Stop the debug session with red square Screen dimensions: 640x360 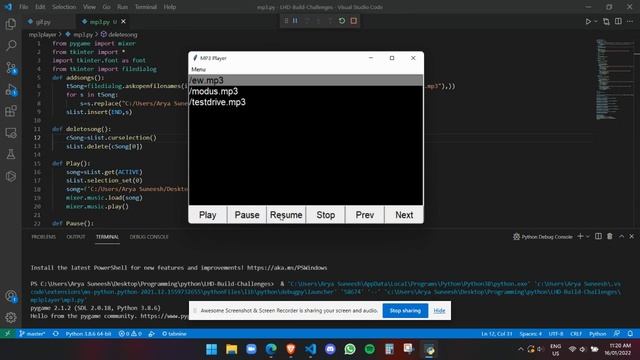pos(353,21)
